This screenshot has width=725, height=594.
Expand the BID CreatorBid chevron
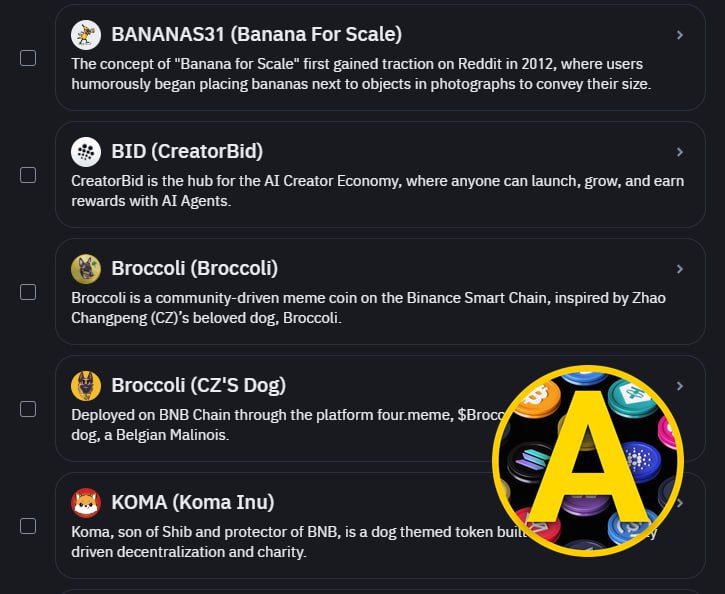[x=680, y=152]
